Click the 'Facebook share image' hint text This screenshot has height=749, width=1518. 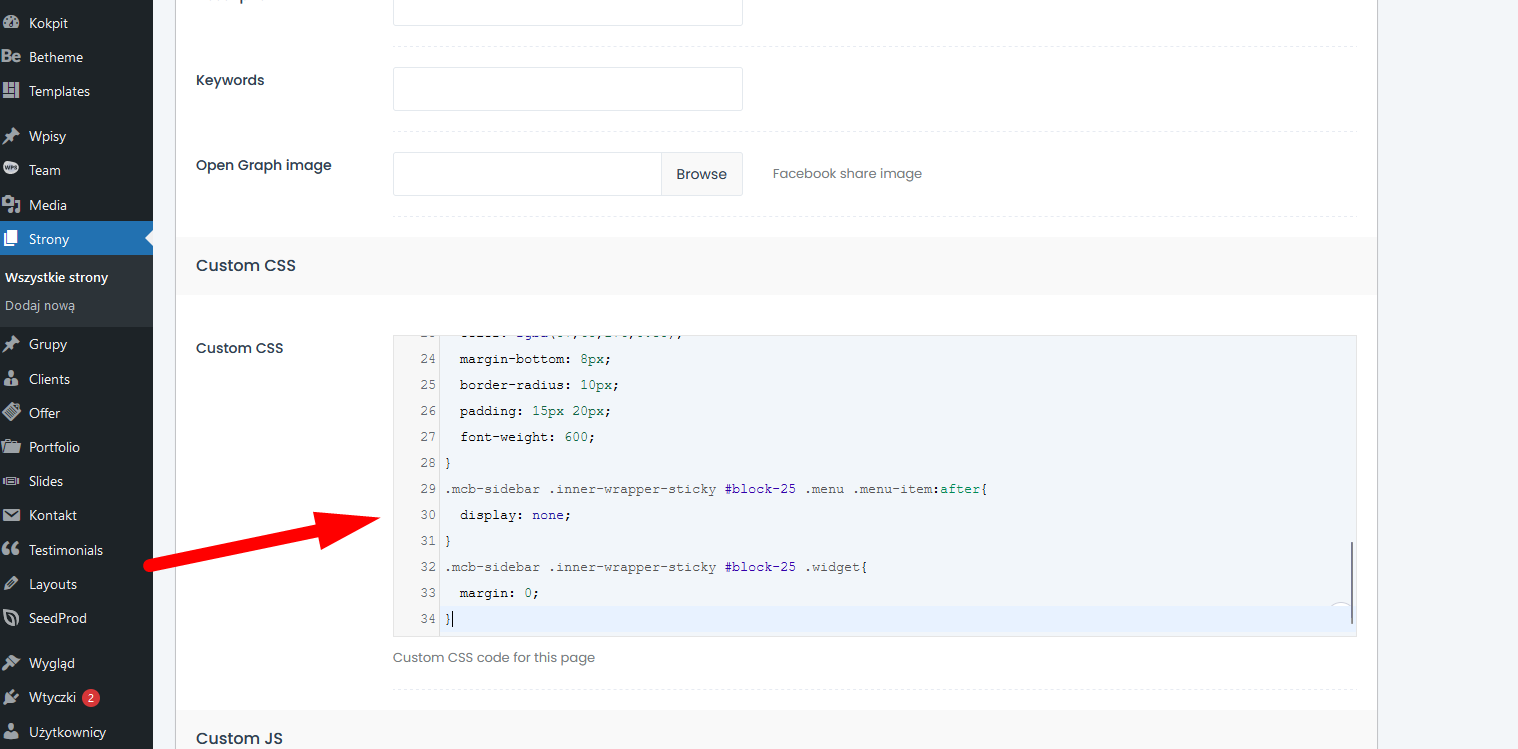tap(847, 174)
